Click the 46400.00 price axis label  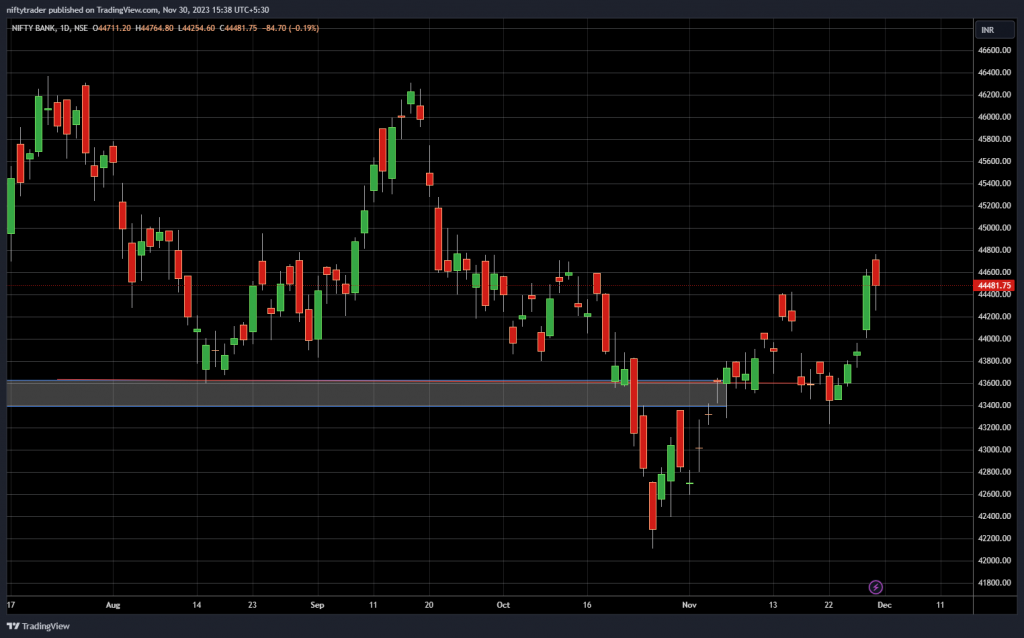tap(994, 72)
